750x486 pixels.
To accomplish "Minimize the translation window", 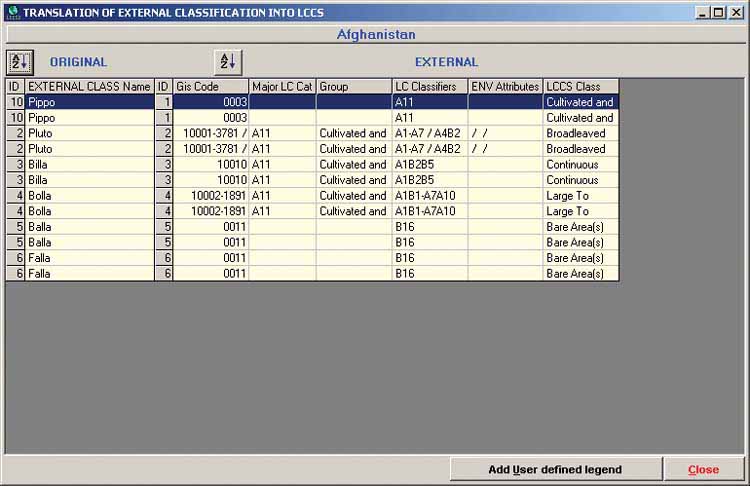I will tap(703, 12).
